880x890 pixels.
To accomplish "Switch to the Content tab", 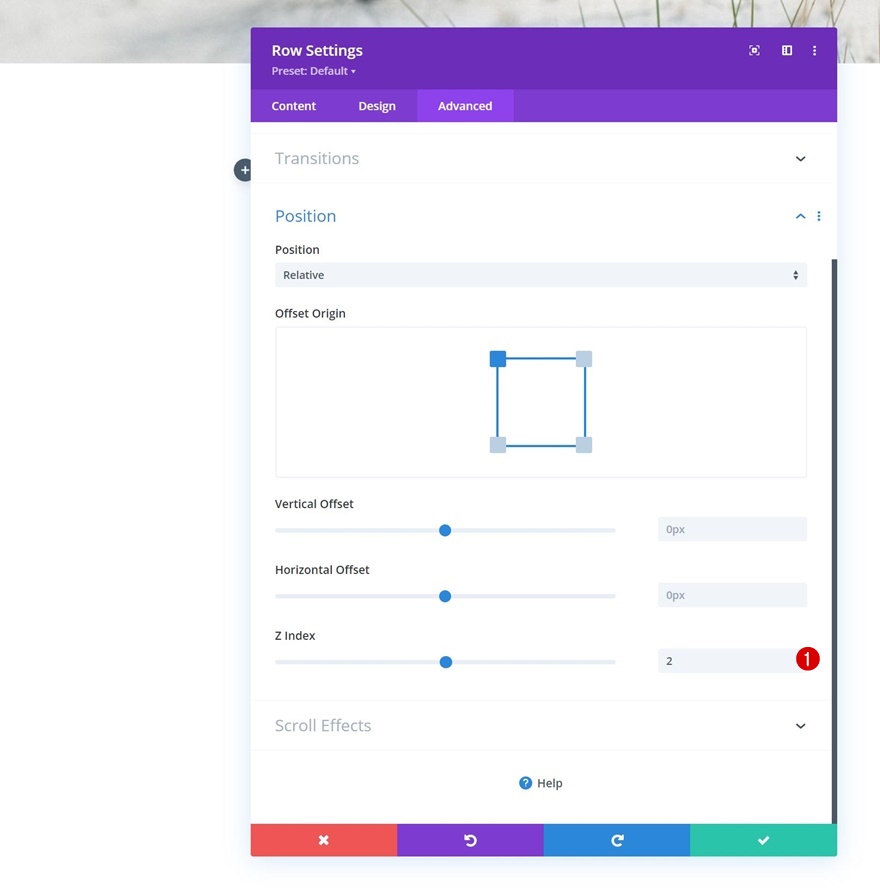I will (x=294, y=106).
